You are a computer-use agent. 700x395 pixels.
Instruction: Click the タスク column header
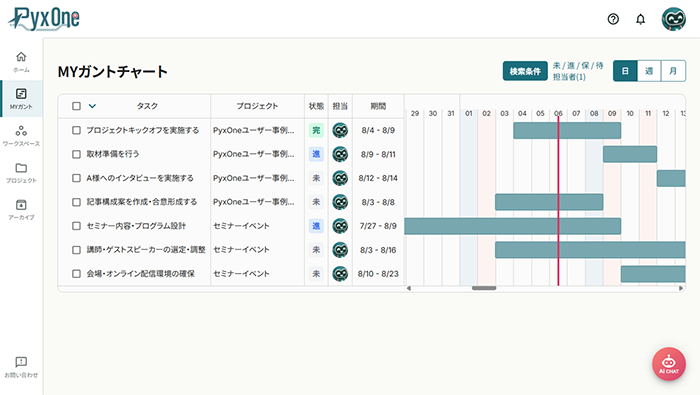[147, 106]
